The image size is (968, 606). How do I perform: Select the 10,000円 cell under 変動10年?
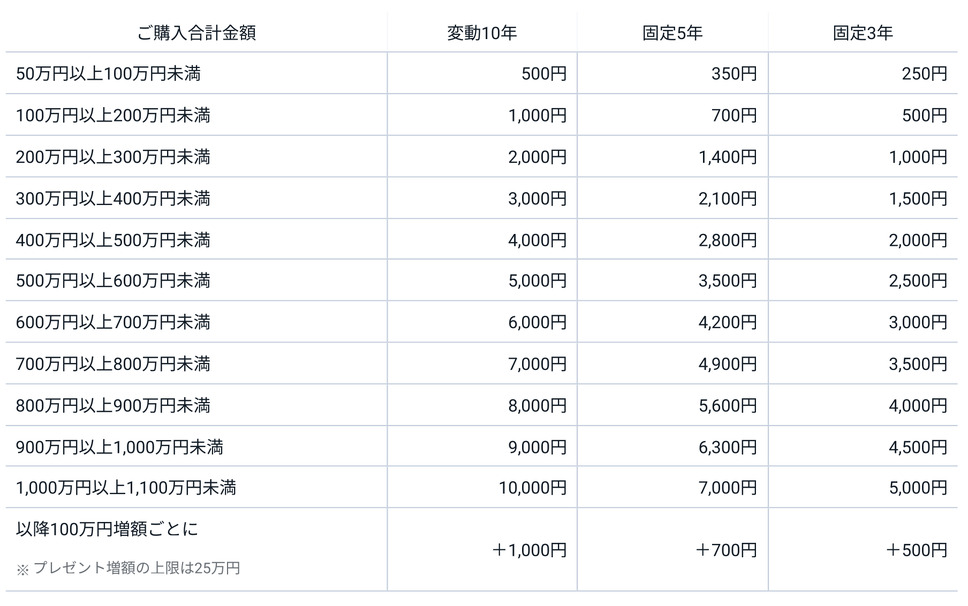click(533, 488)
